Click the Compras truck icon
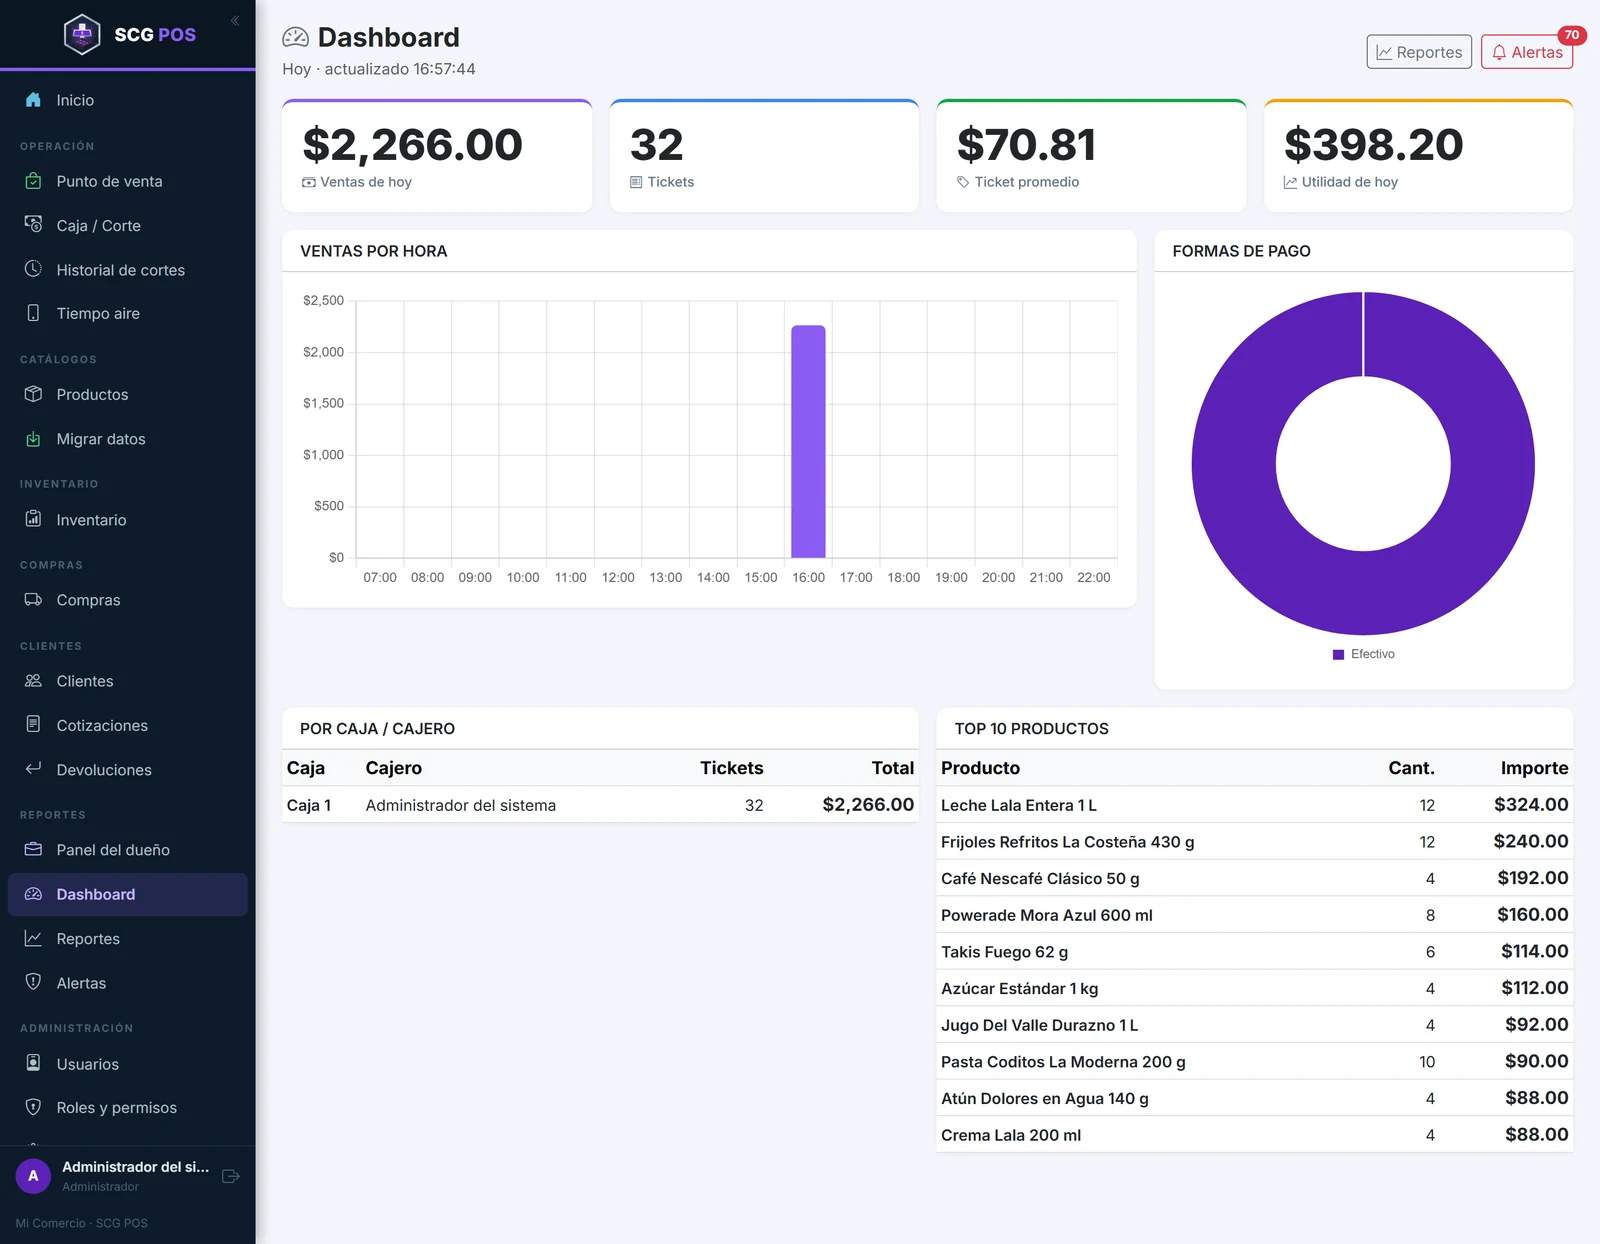This screenshot has height=1244, width=1600. tap(33, 600)
